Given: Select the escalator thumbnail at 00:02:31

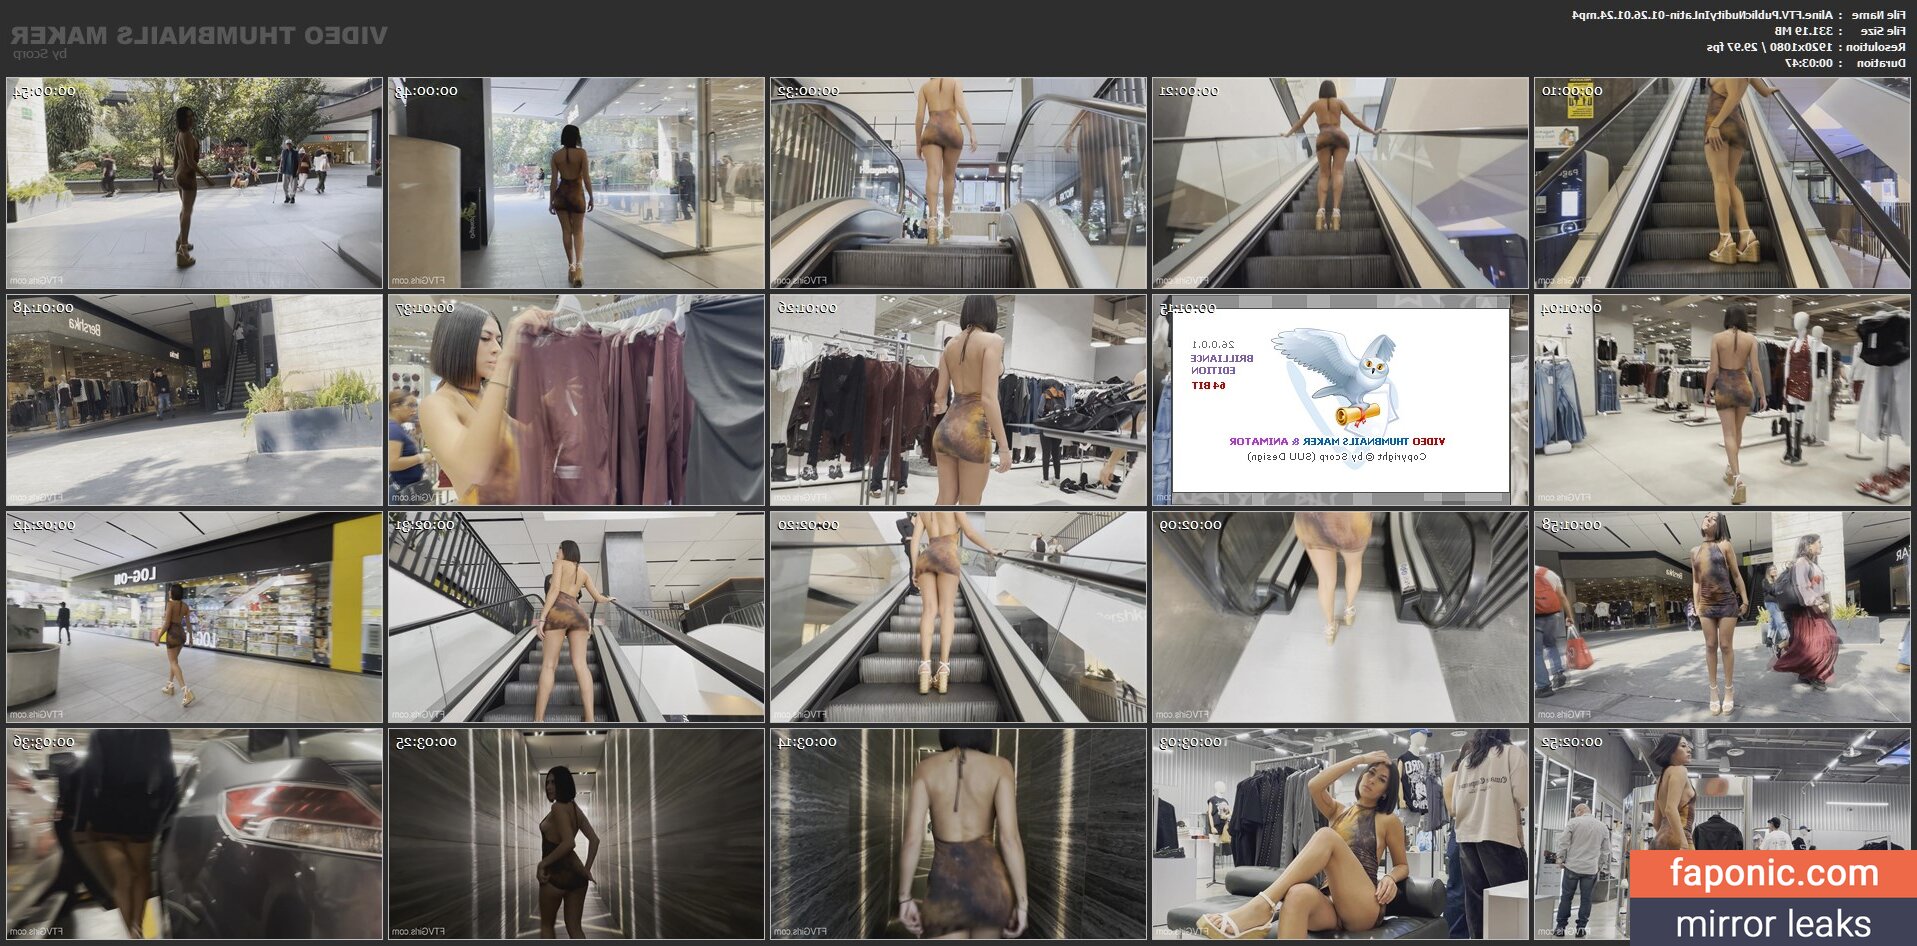Looking at the screenshot, I should click(x=576, y=617).
